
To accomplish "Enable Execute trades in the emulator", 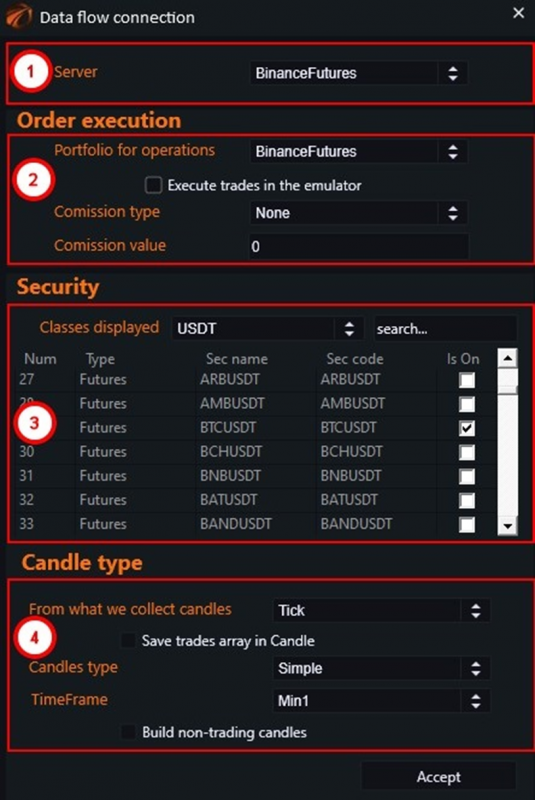I will 154,185.
